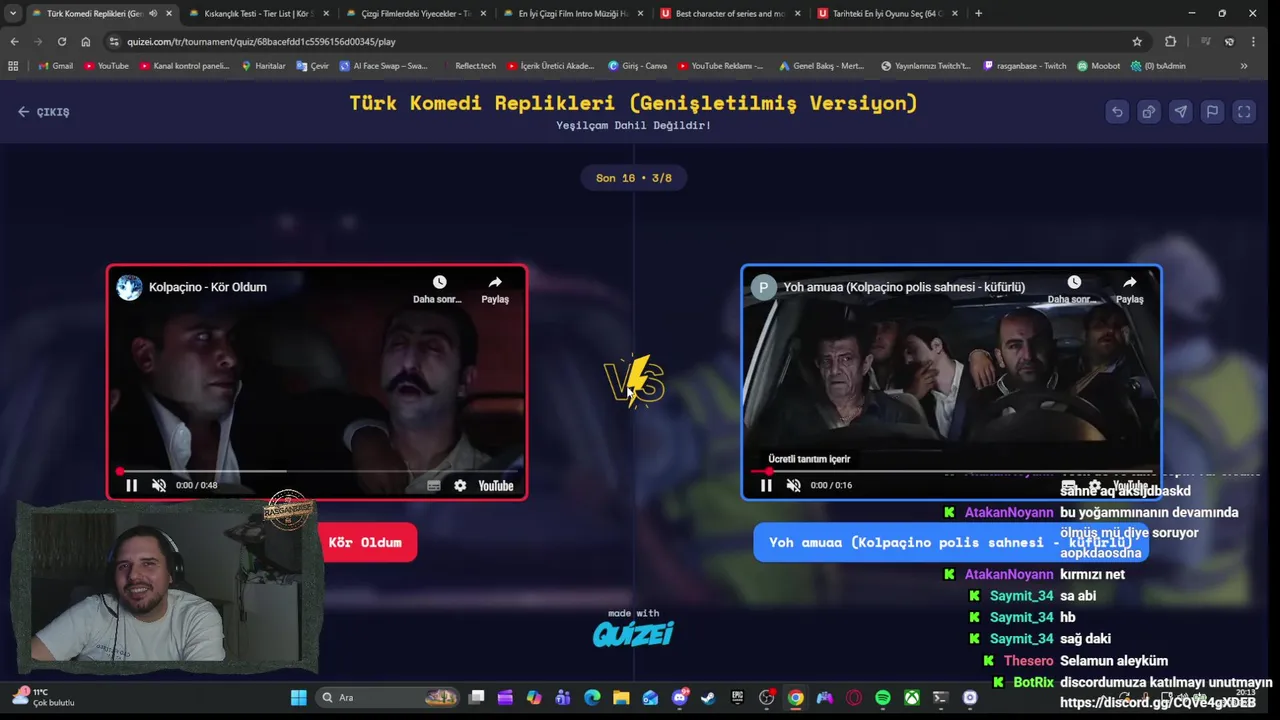This screenshot has width=1280, height=720.
Task: Toggle subtitles on Kör Oldum video
Action: [433, 485]
